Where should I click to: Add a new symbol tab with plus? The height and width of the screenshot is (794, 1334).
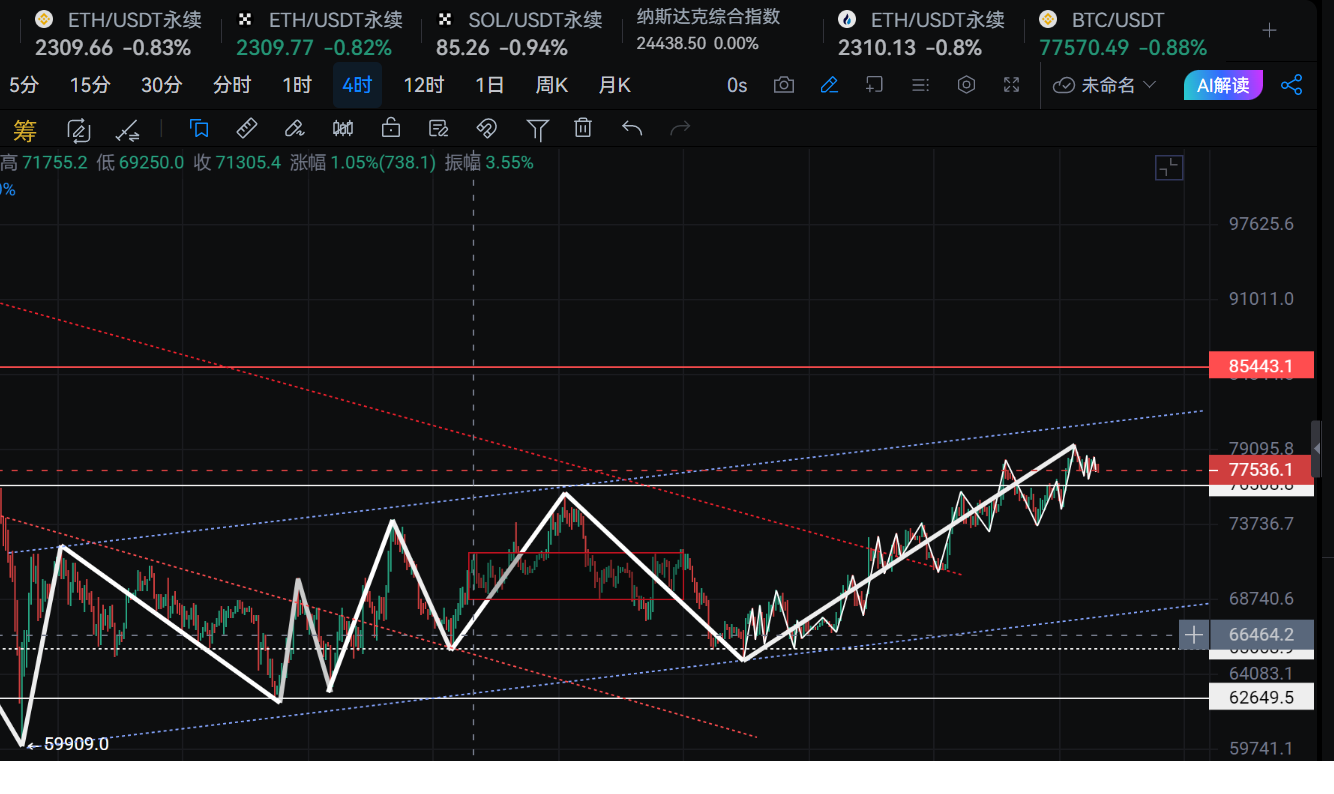pyautogui.click(x=1269, y=30)
